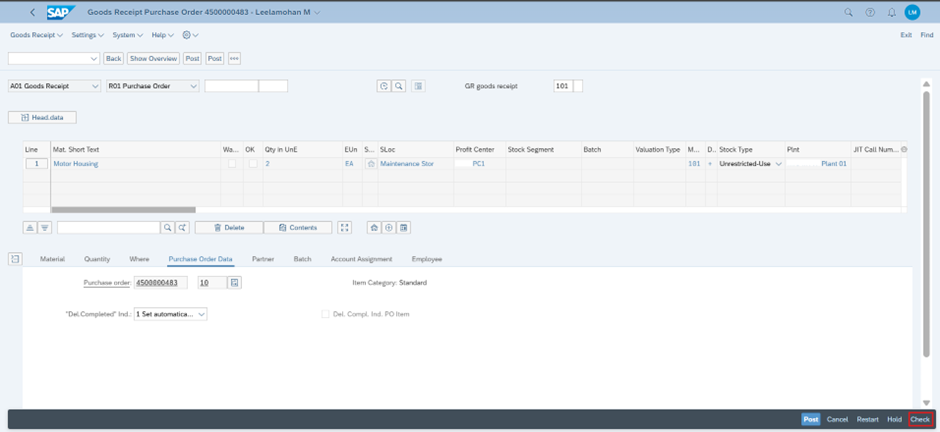Screen dimensions: 940x432
Task: Open the notifications bell
Action: pos(891,12)
